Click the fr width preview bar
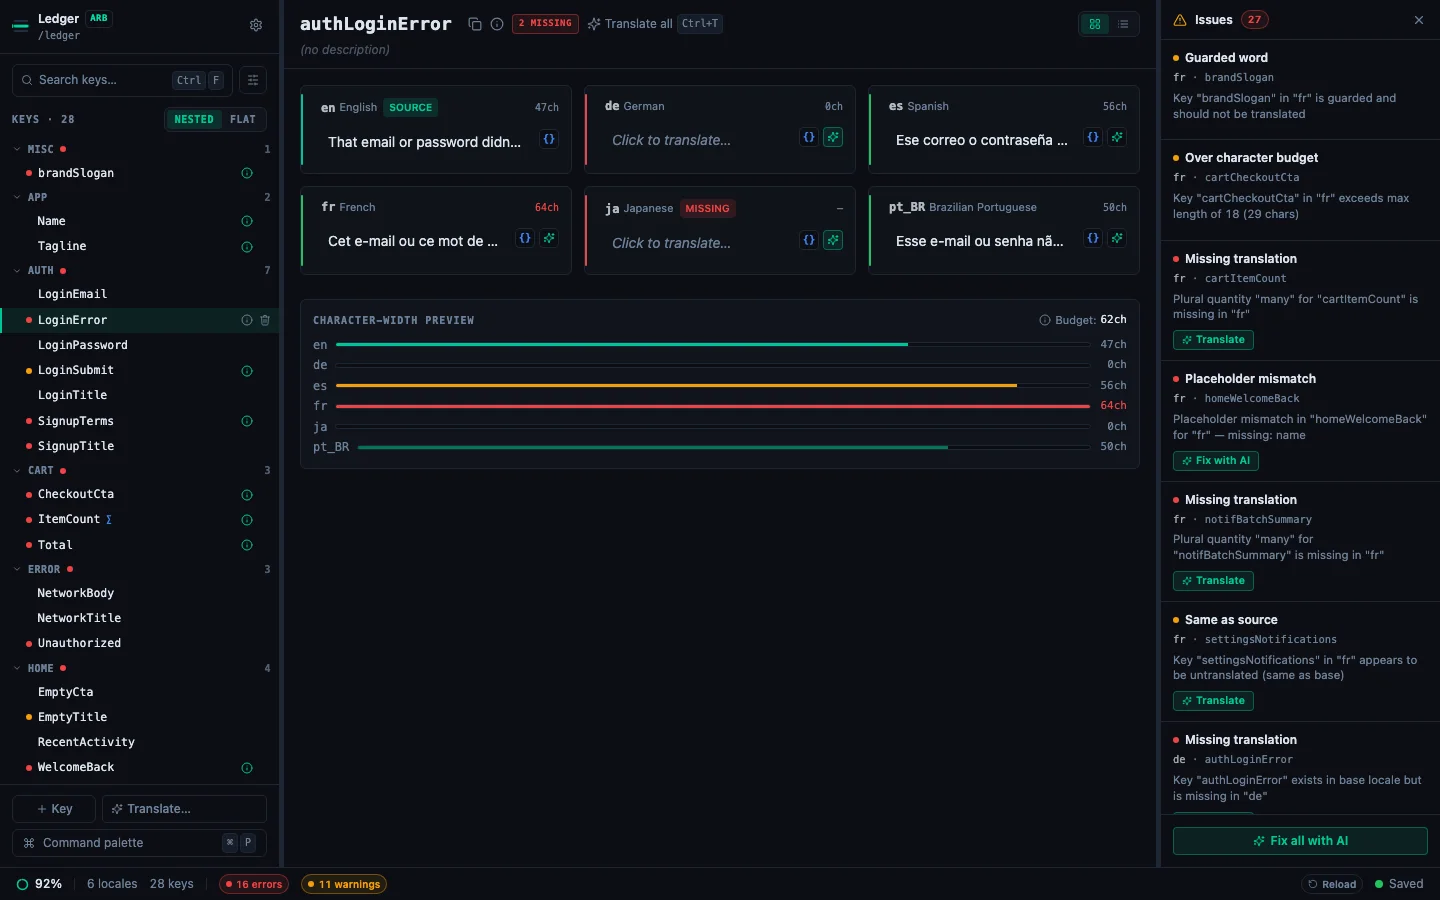 coord(713,406)
